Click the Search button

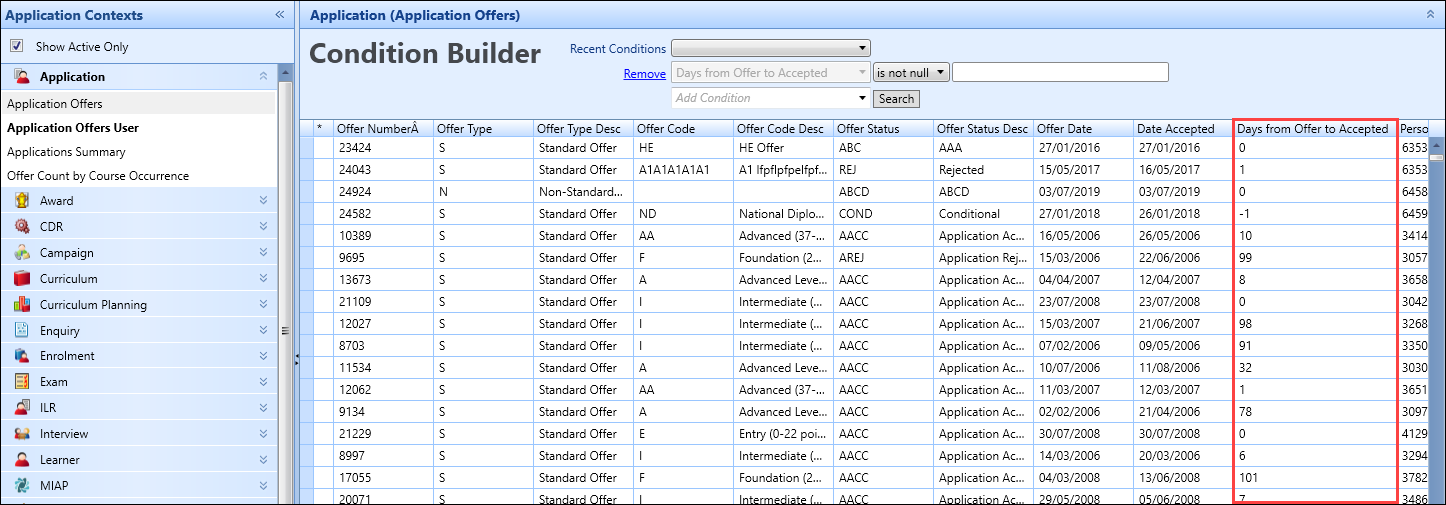tap(896, 99)
